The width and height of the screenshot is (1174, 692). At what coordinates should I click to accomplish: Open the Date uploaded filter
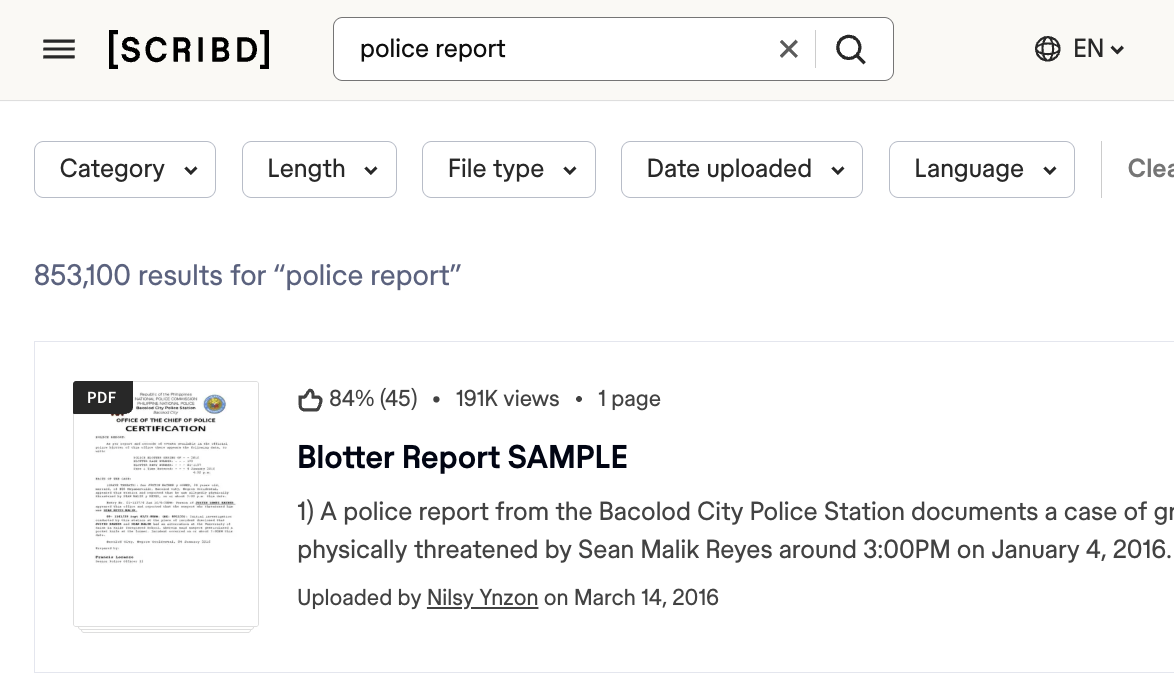(x=741, y=169)
